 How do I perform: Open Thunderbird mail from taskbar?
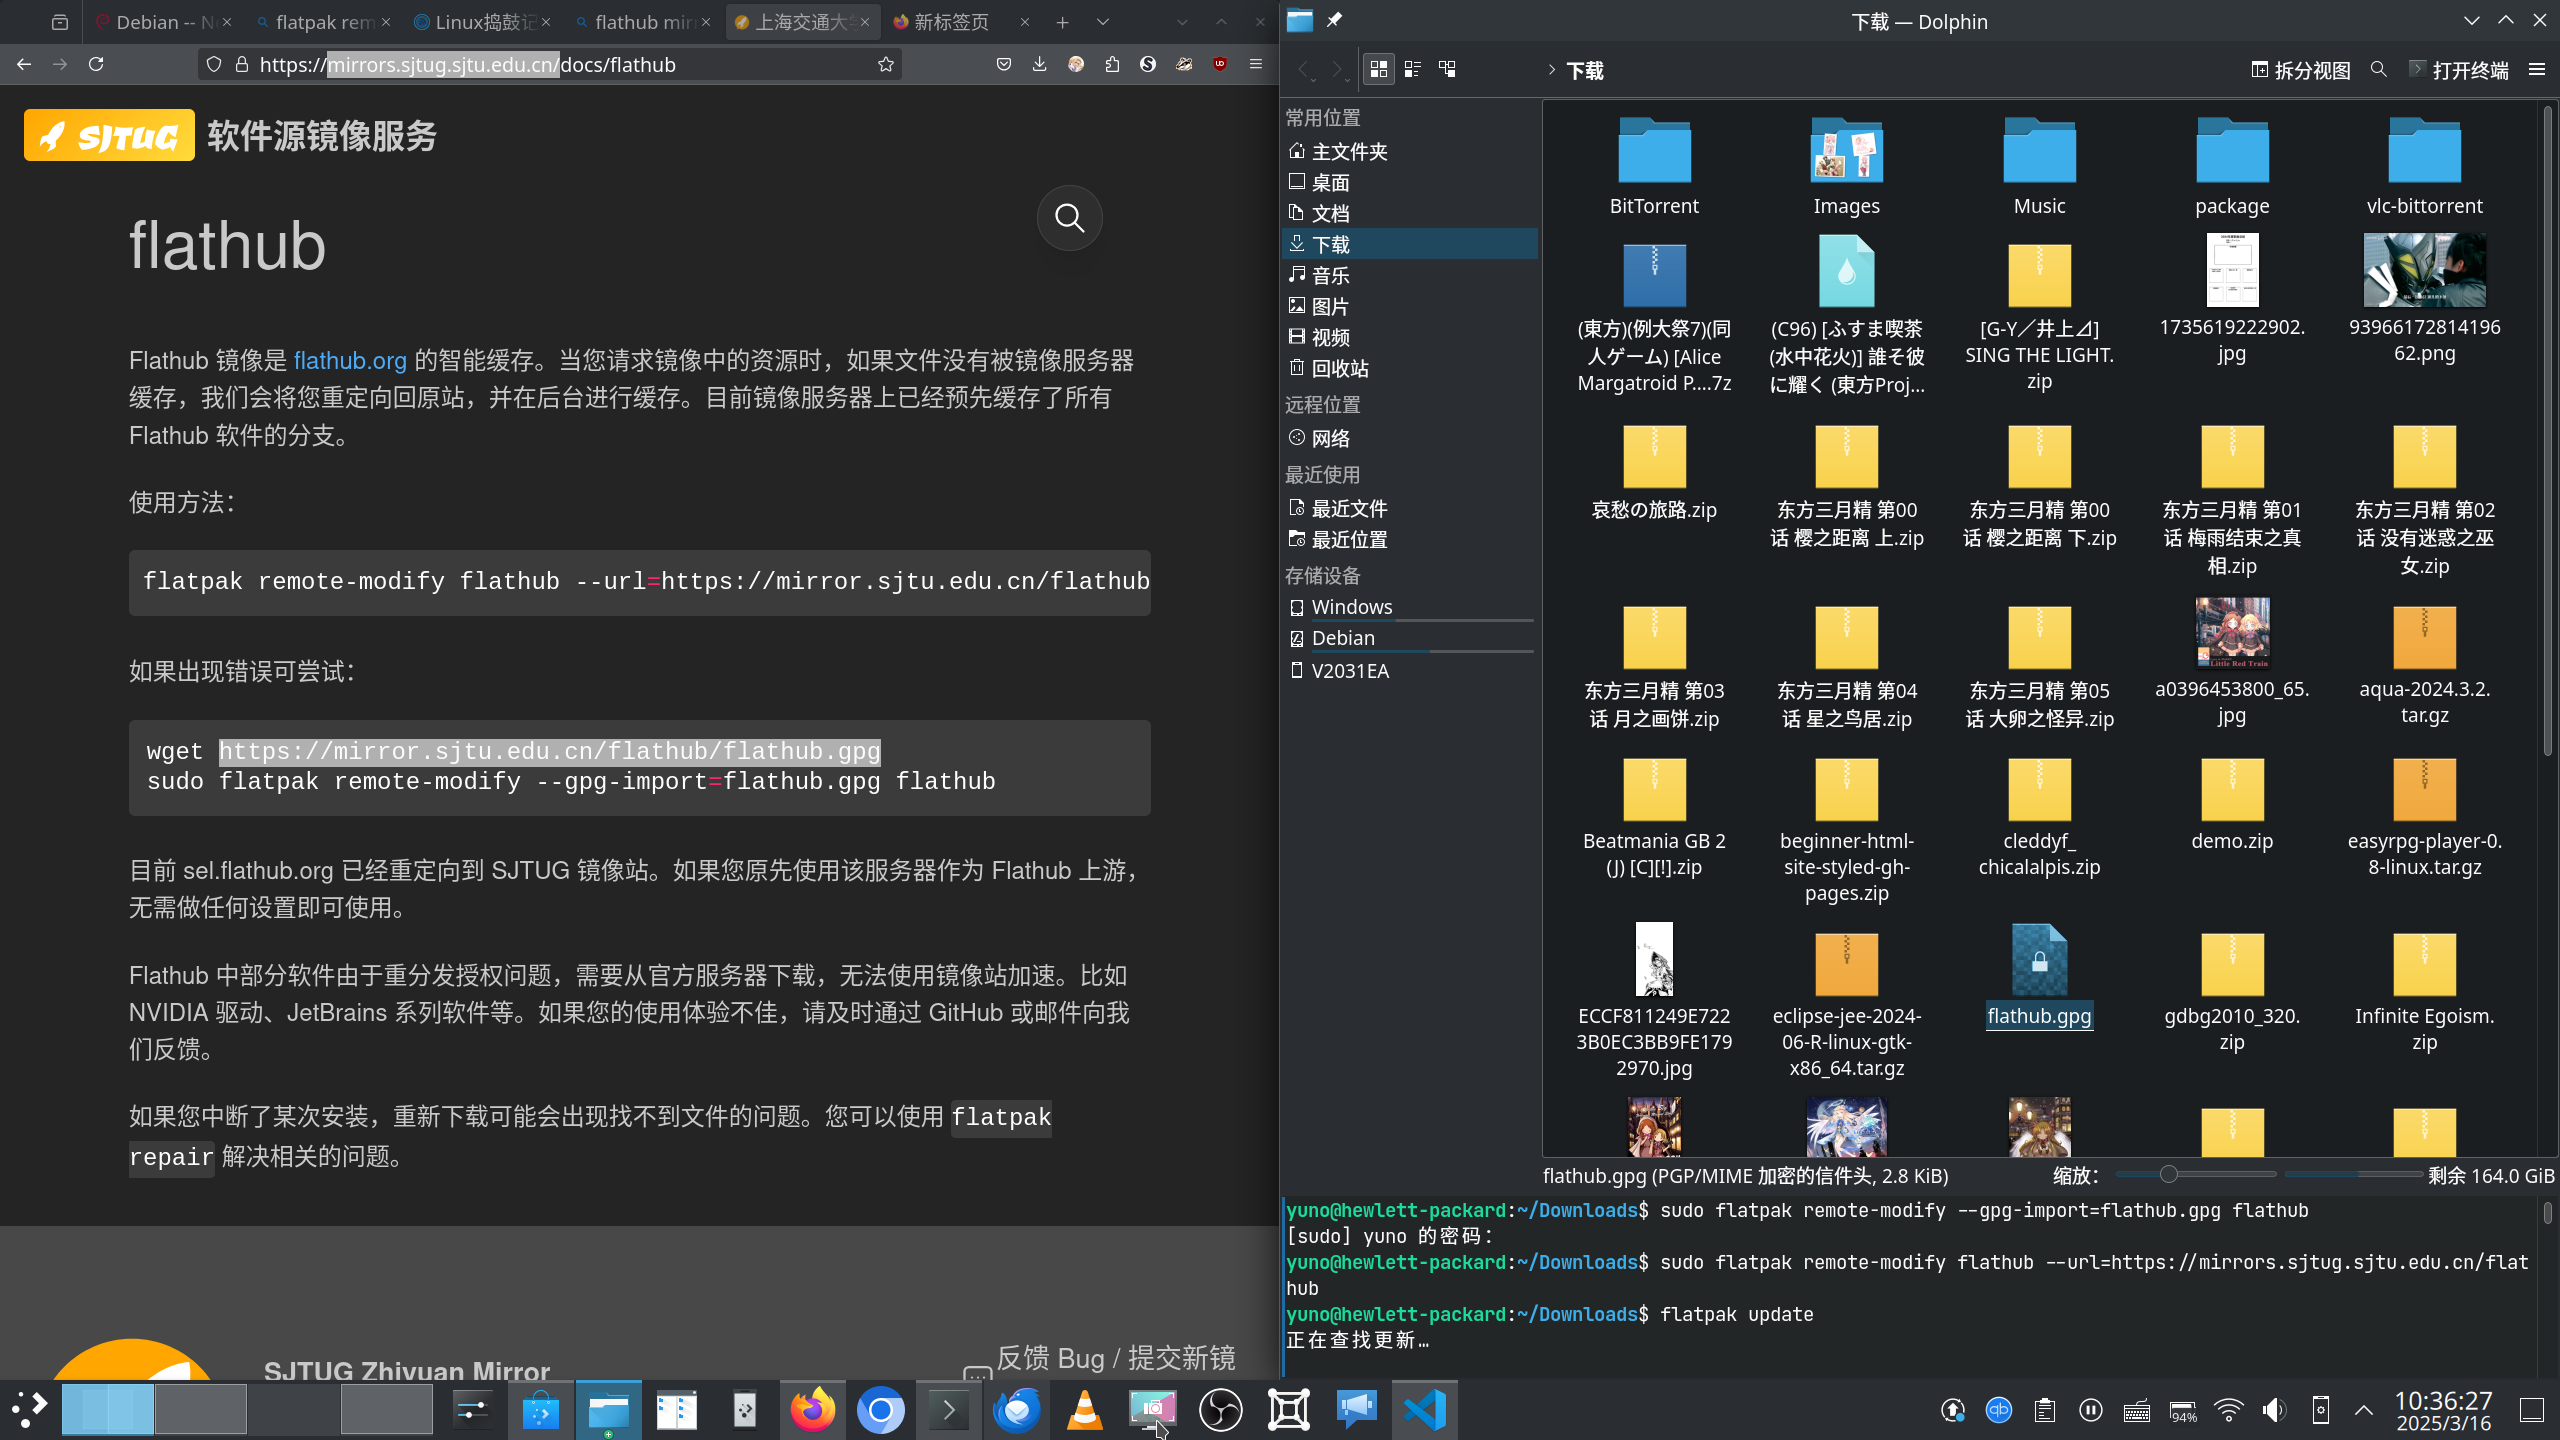[1016, 1410]
